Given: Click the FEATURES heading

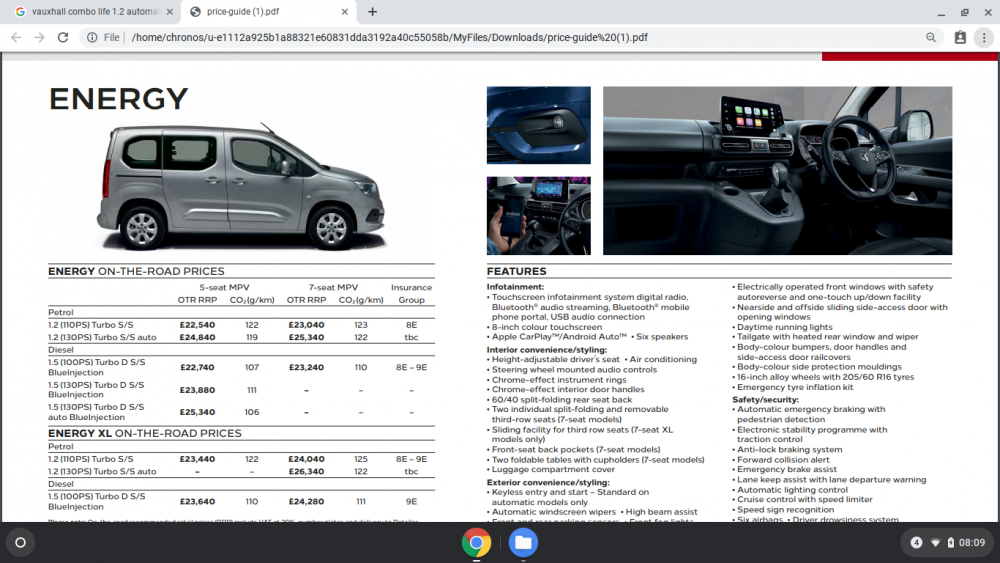Looking at the screenshot, I should 517,272.
